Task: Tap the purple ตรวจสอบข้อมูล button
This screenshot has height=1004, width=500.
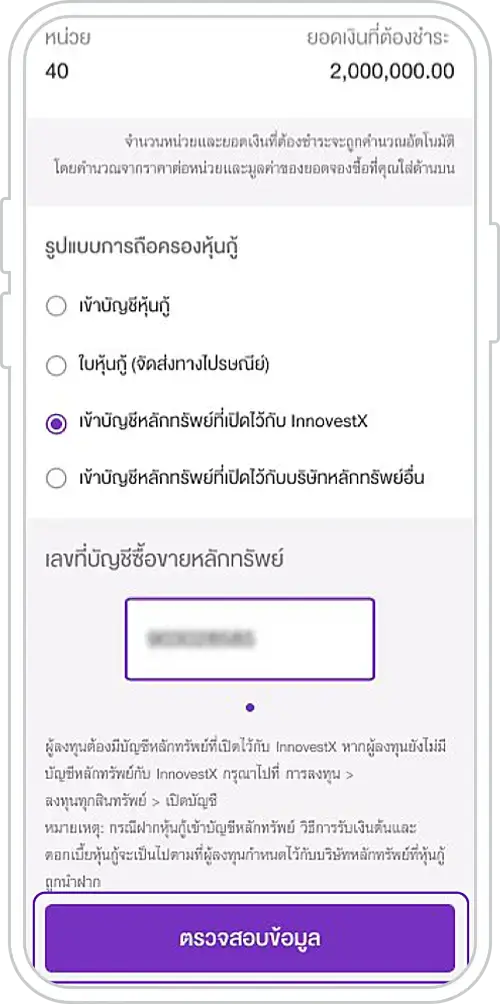Action: tap(250, 939)
